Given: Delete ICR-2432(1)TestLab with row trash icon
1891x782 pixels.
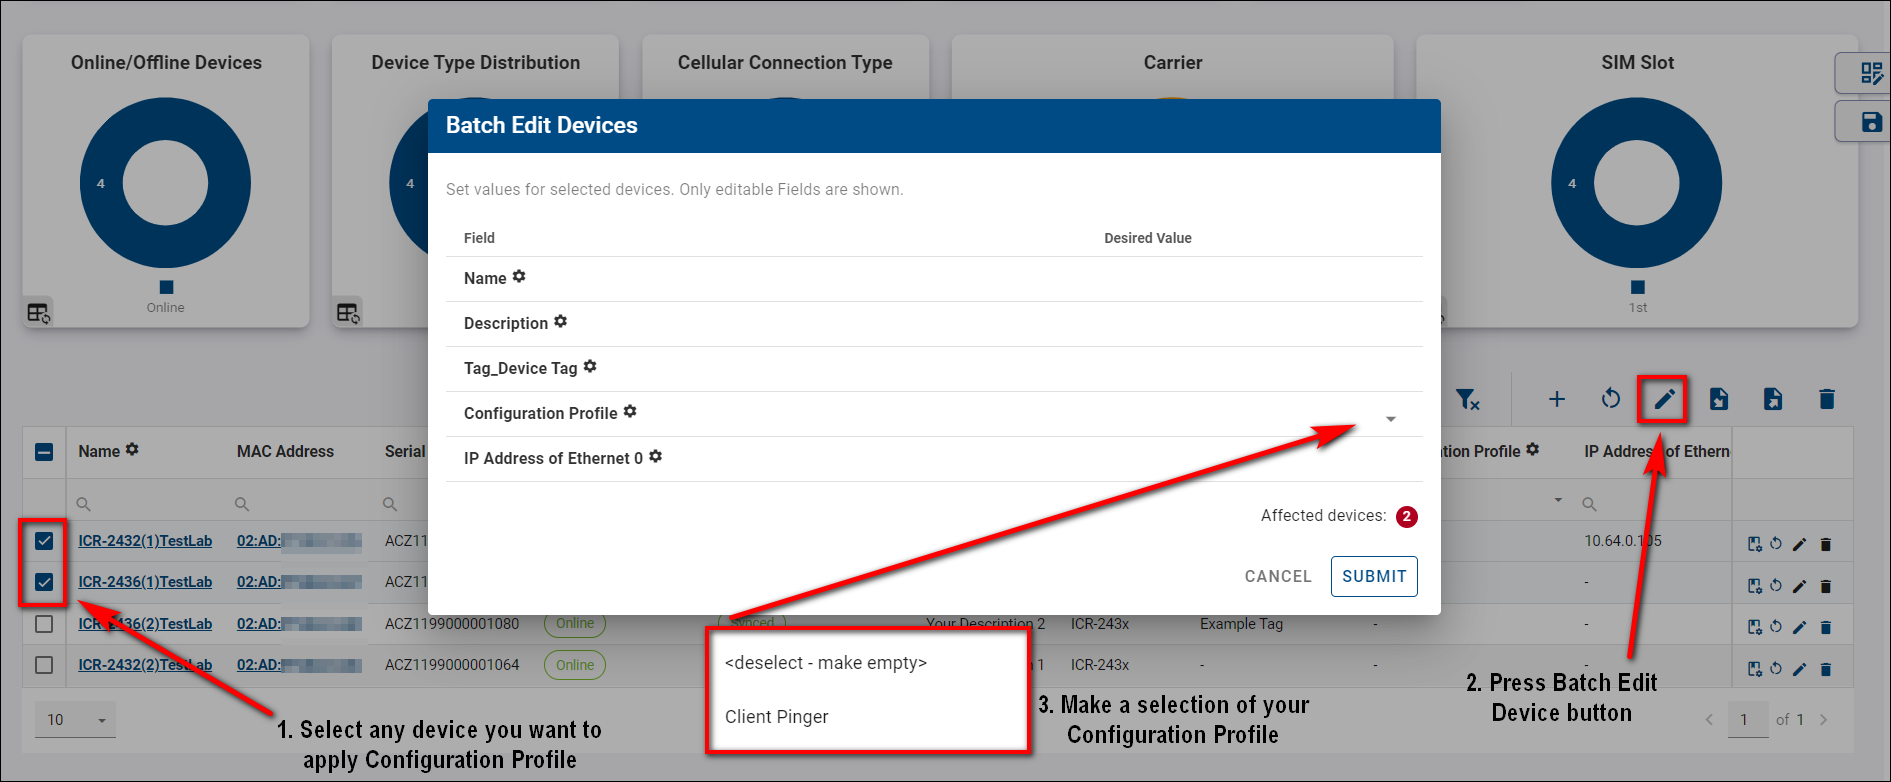Looking at the screenshot, I should tap(1825, 544).
